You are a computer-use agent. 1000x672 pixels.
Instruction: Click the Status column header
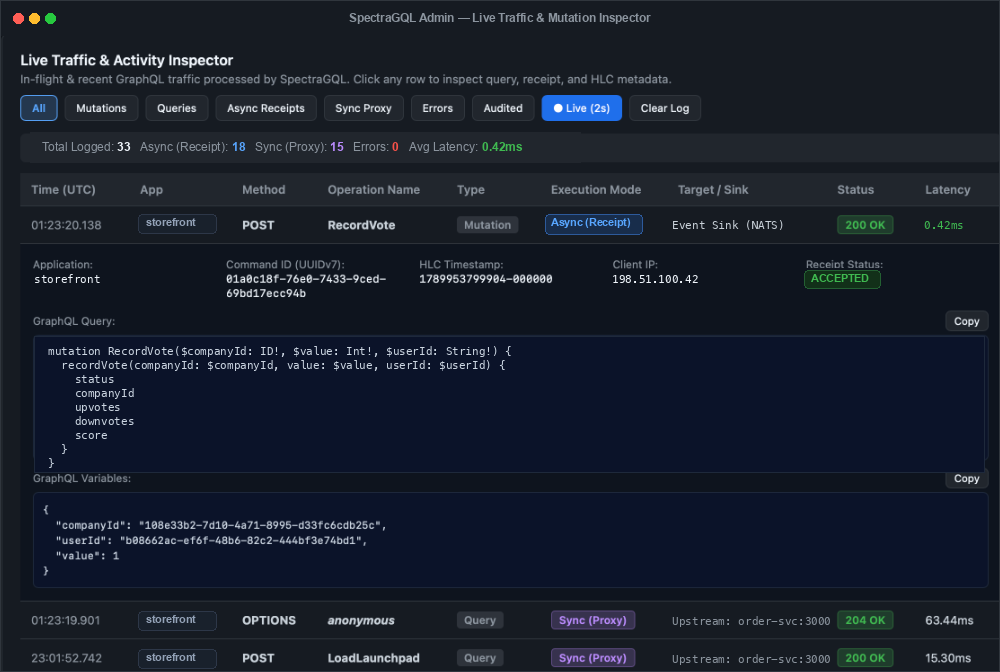(x=855, y=189)
